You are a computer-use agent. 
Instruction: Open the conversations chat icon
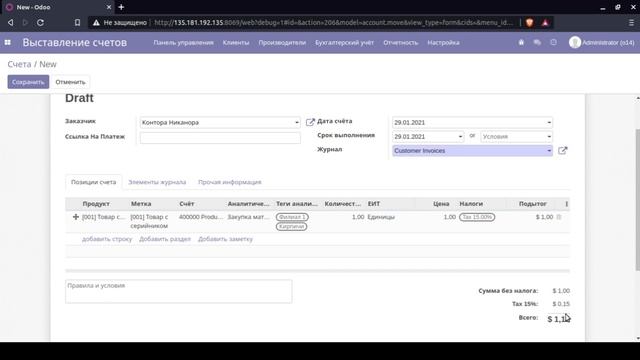click(x=537, y=42)
